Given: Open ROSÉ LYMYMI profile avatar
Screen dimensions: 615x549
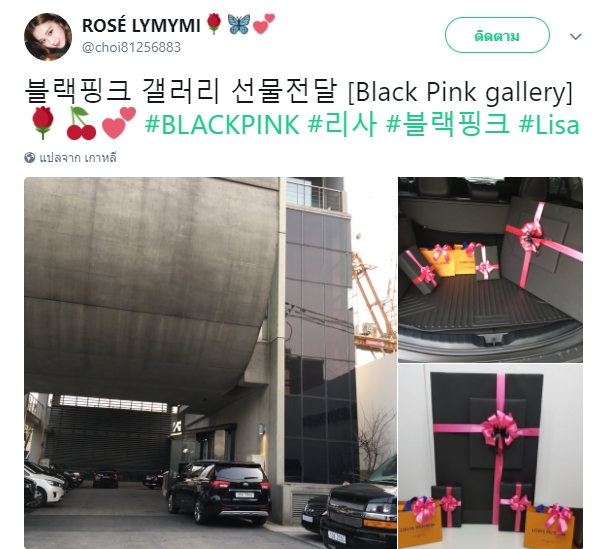Looking at the screenshot, I should coord(48,36).
